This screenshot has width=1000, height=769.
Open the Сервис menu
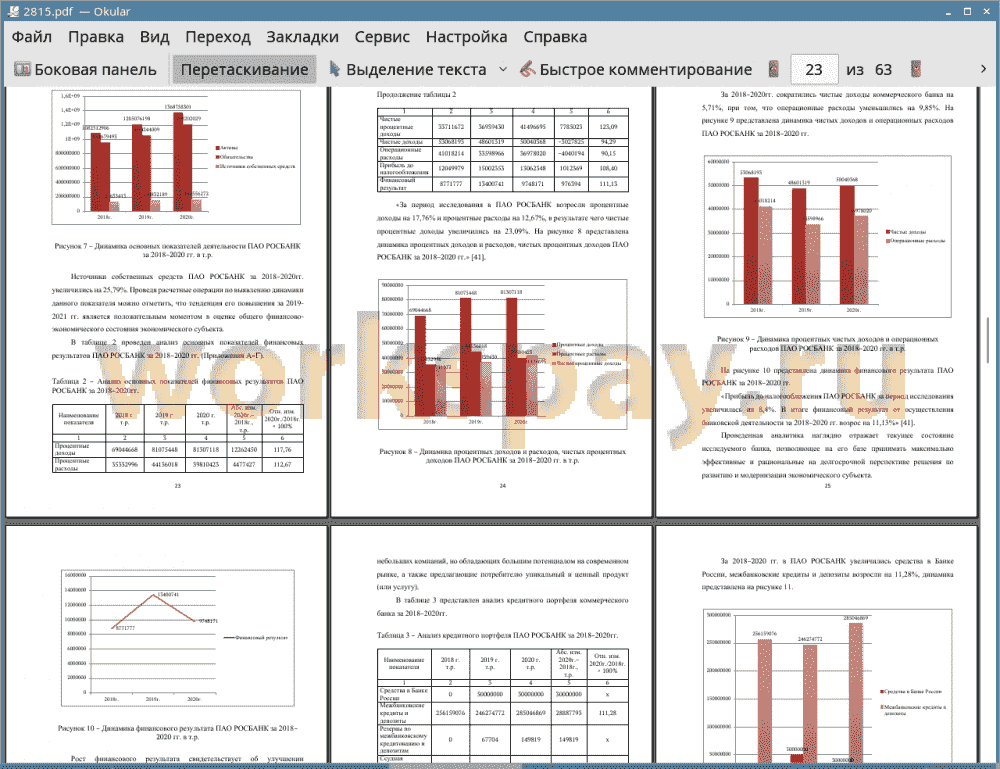coord(382,37)
